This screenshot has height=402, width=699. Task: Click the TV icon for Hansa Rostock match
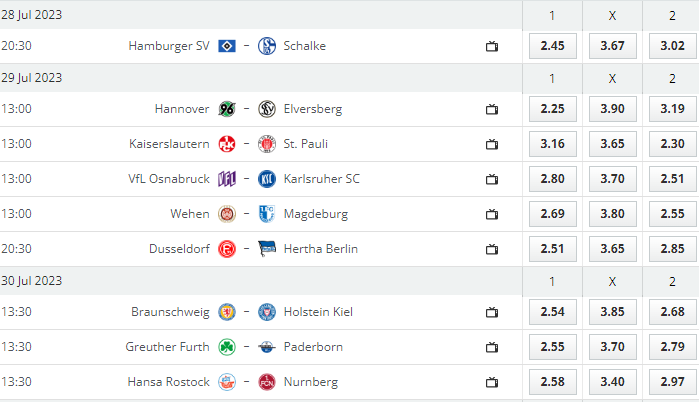(x=492, y=382)
